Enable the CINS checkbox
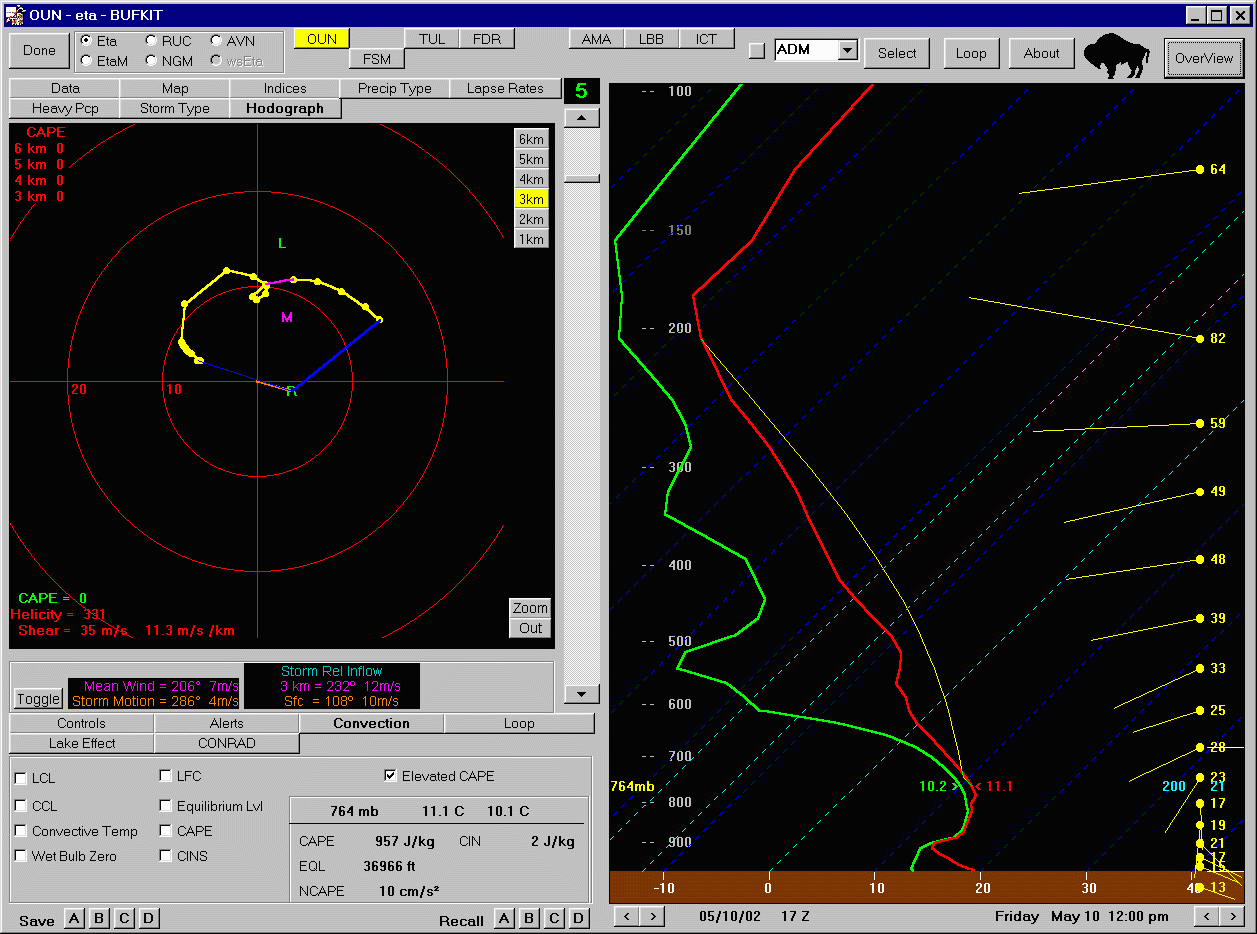The width and height of the screenshot is (1257, 934). [166, 856]
